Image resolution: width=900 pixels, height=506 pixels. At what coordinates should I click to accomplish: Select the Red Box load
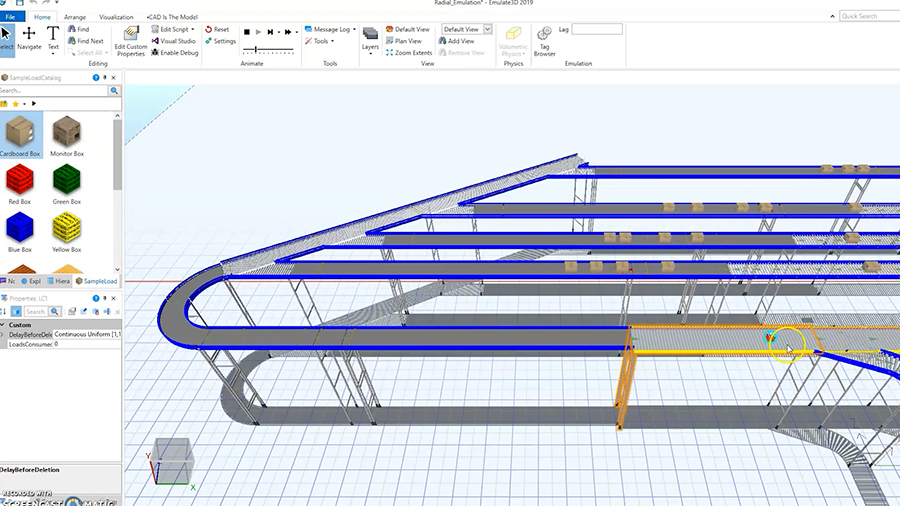click(x=19, y=182)
